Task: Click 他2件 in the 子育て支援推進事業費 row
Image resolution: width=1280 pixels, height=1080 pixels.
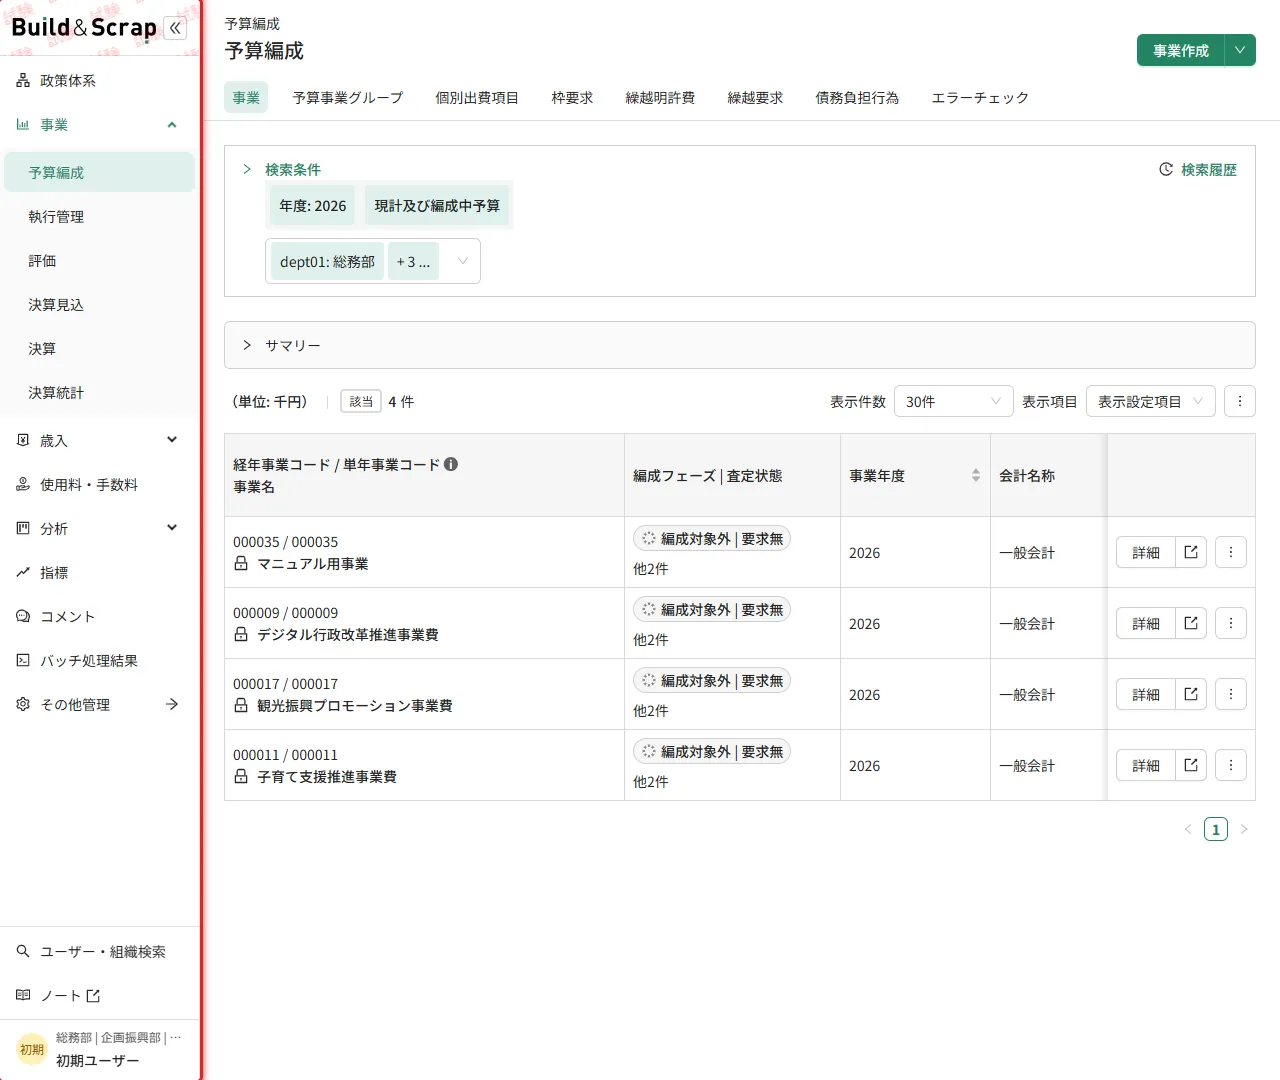Action: (x=650, y=782)
